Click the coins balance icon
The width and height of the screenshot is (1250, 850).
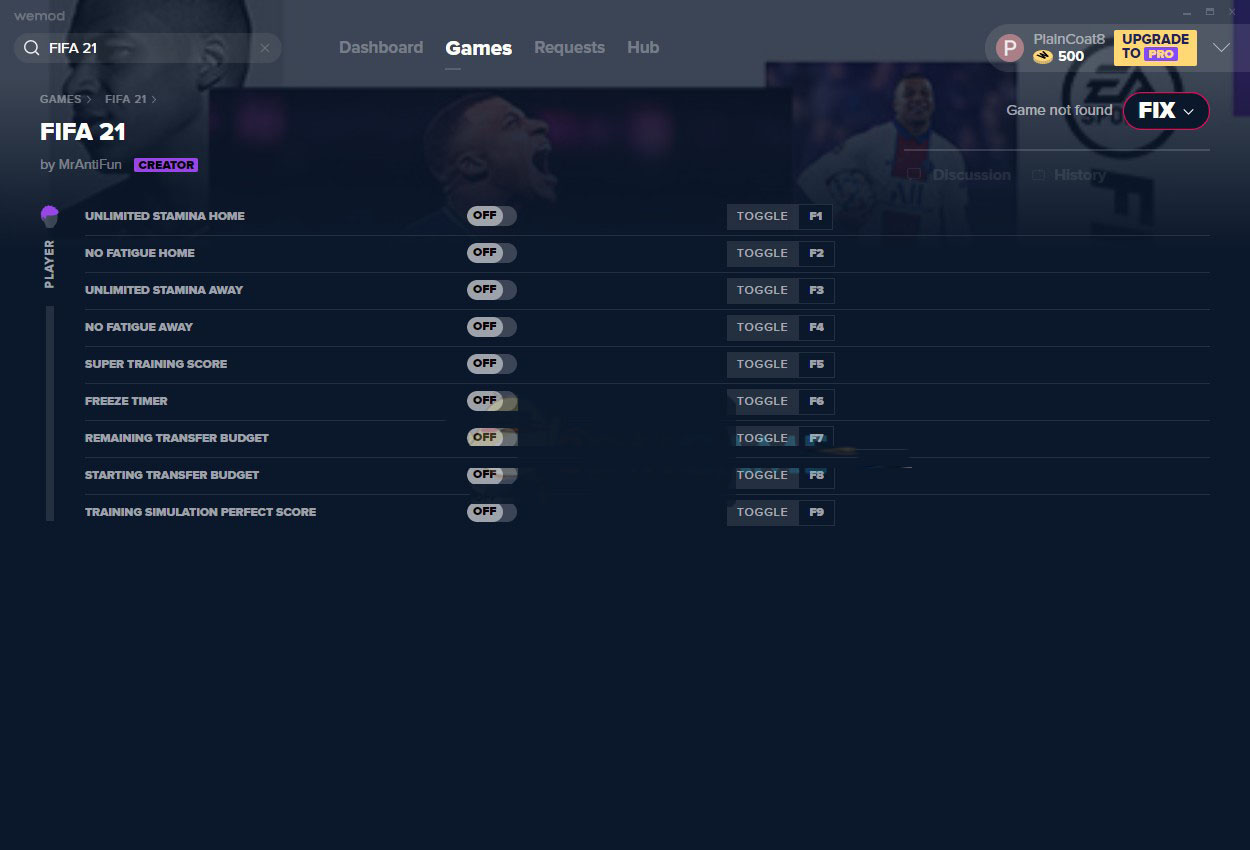[x=1043, y=57]
